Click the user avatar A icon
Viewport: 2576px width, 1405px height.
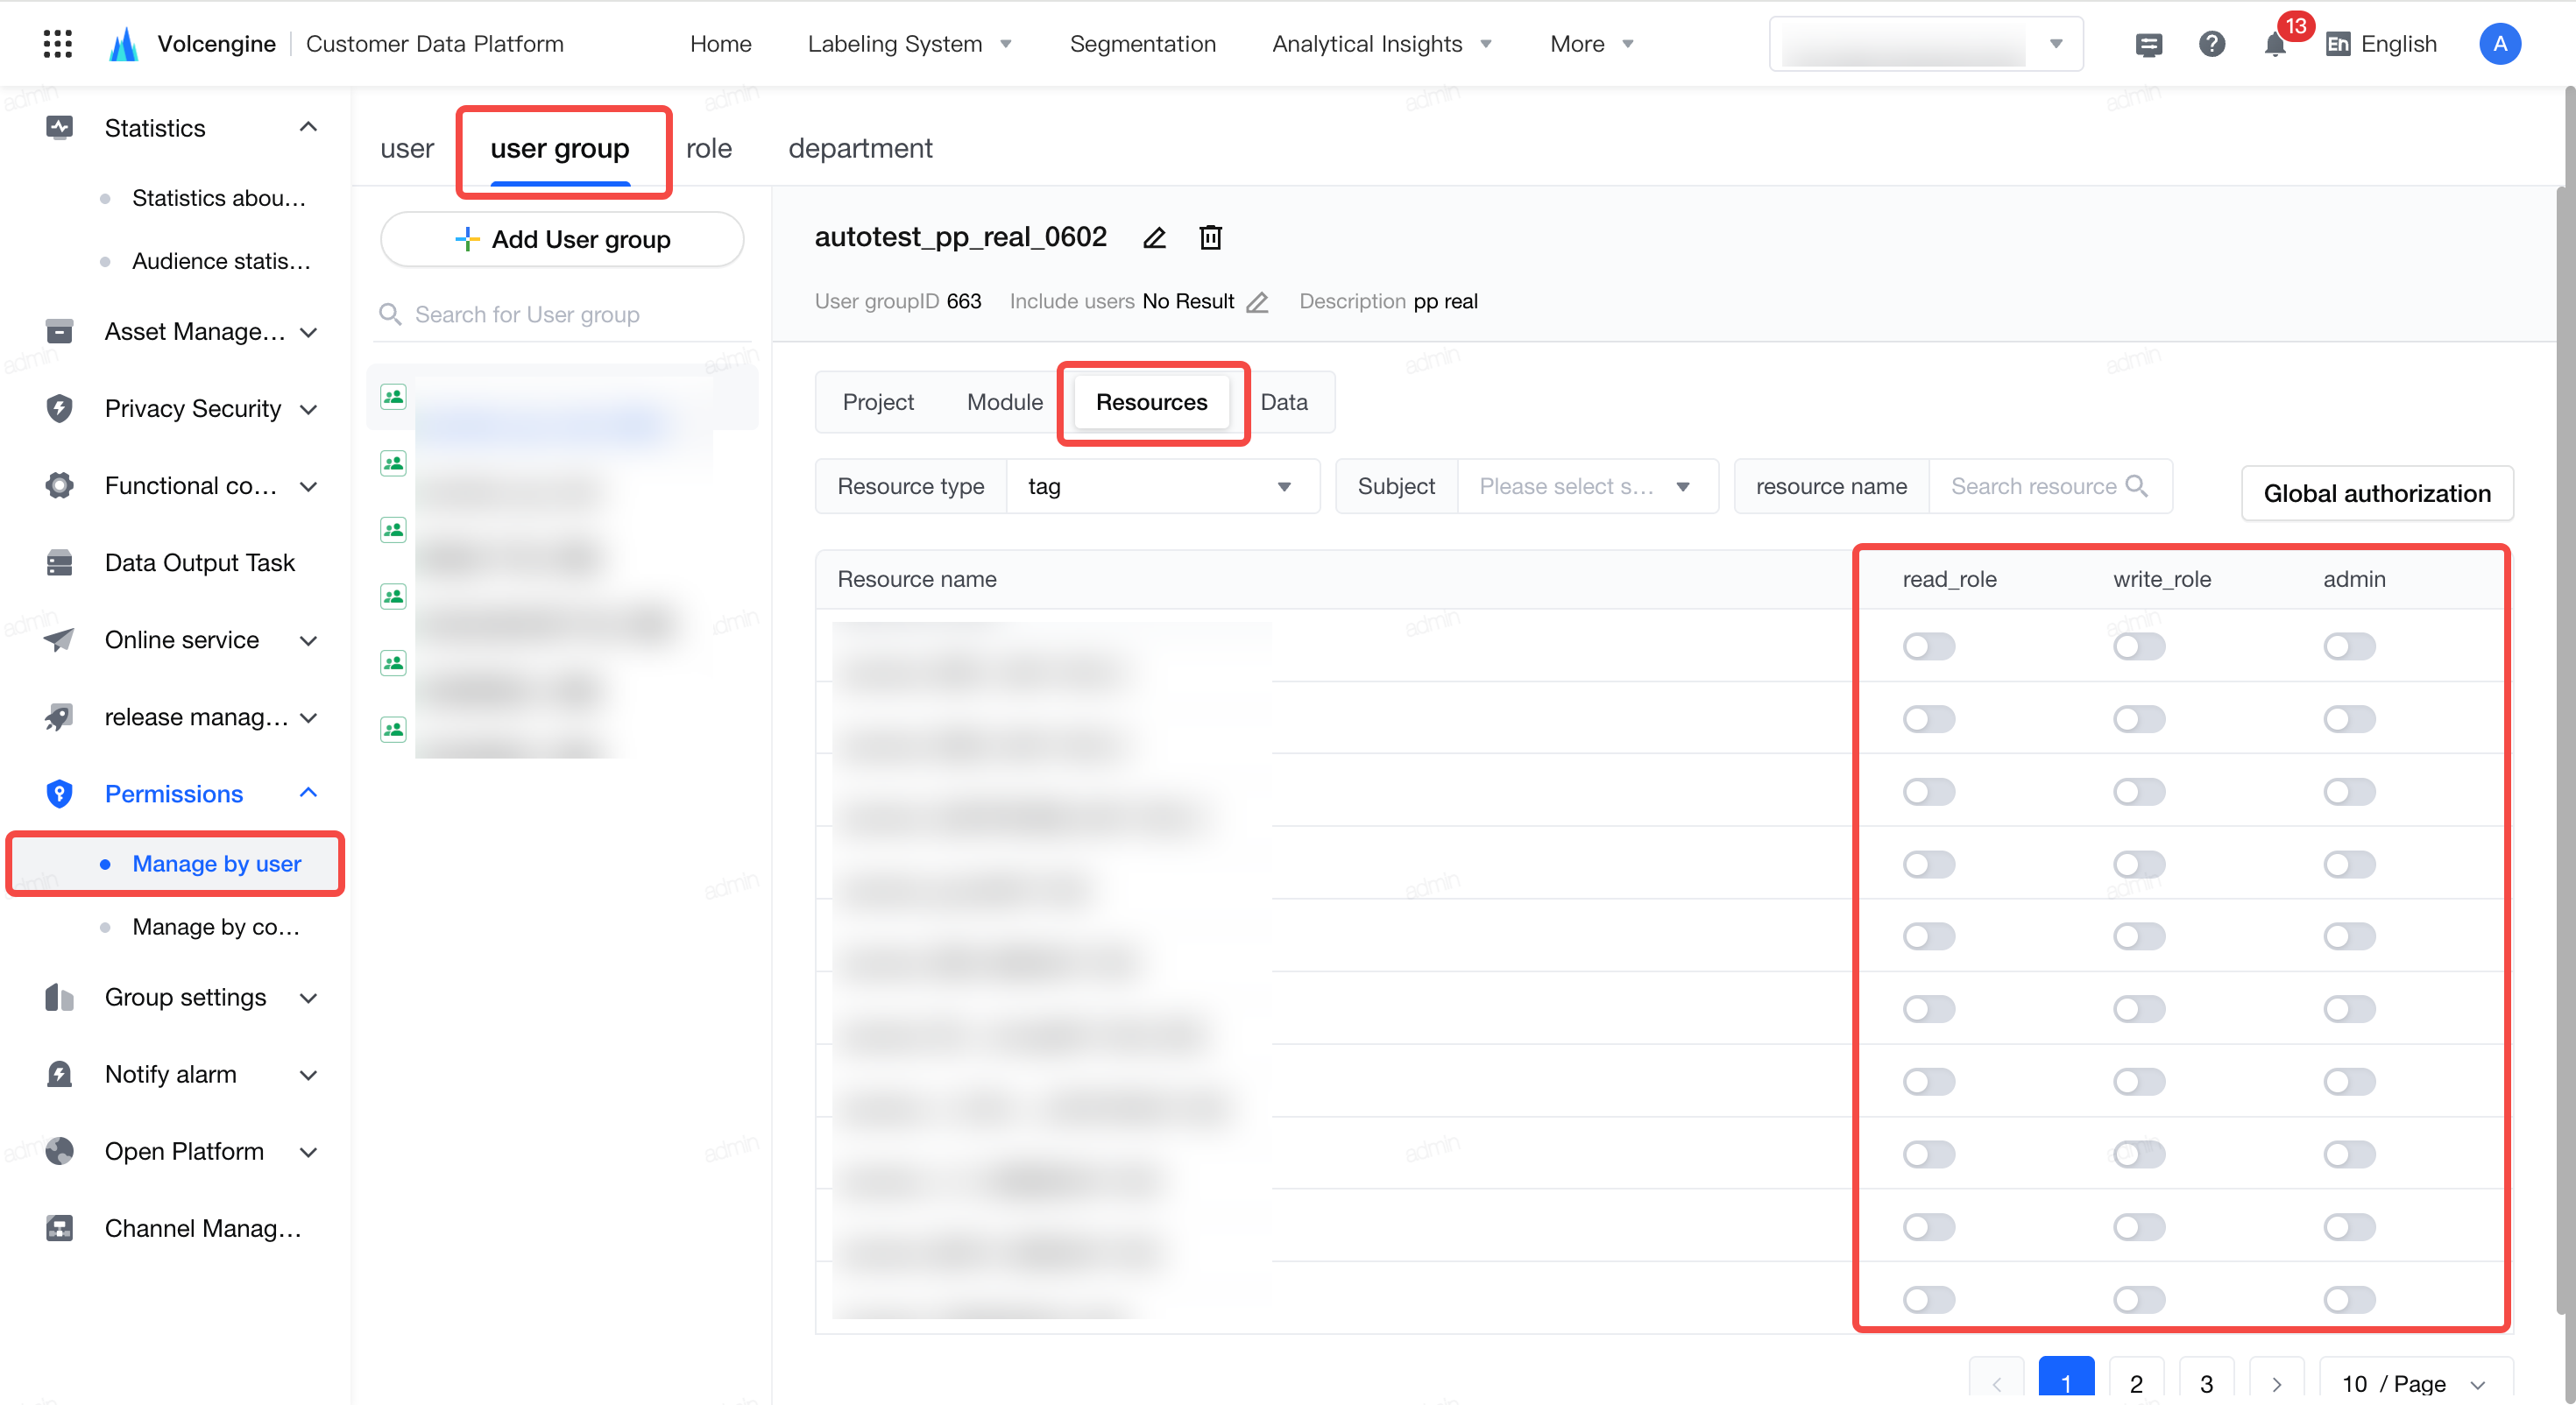(2499, 44)
